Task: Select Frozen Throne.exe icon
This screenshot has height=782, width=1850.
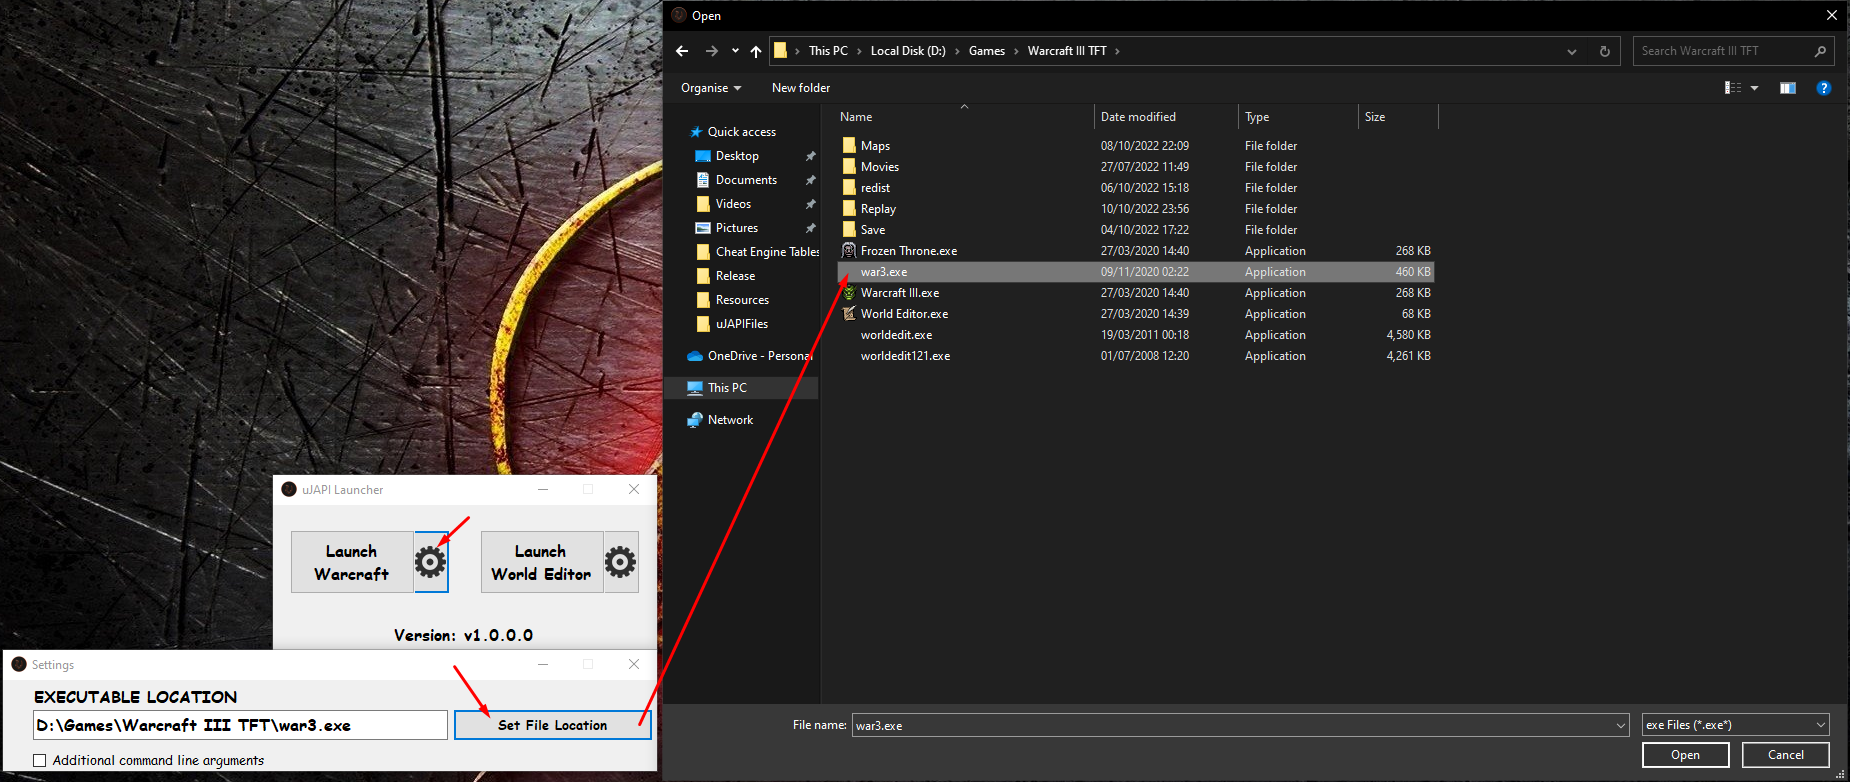Action: [849, 251]
